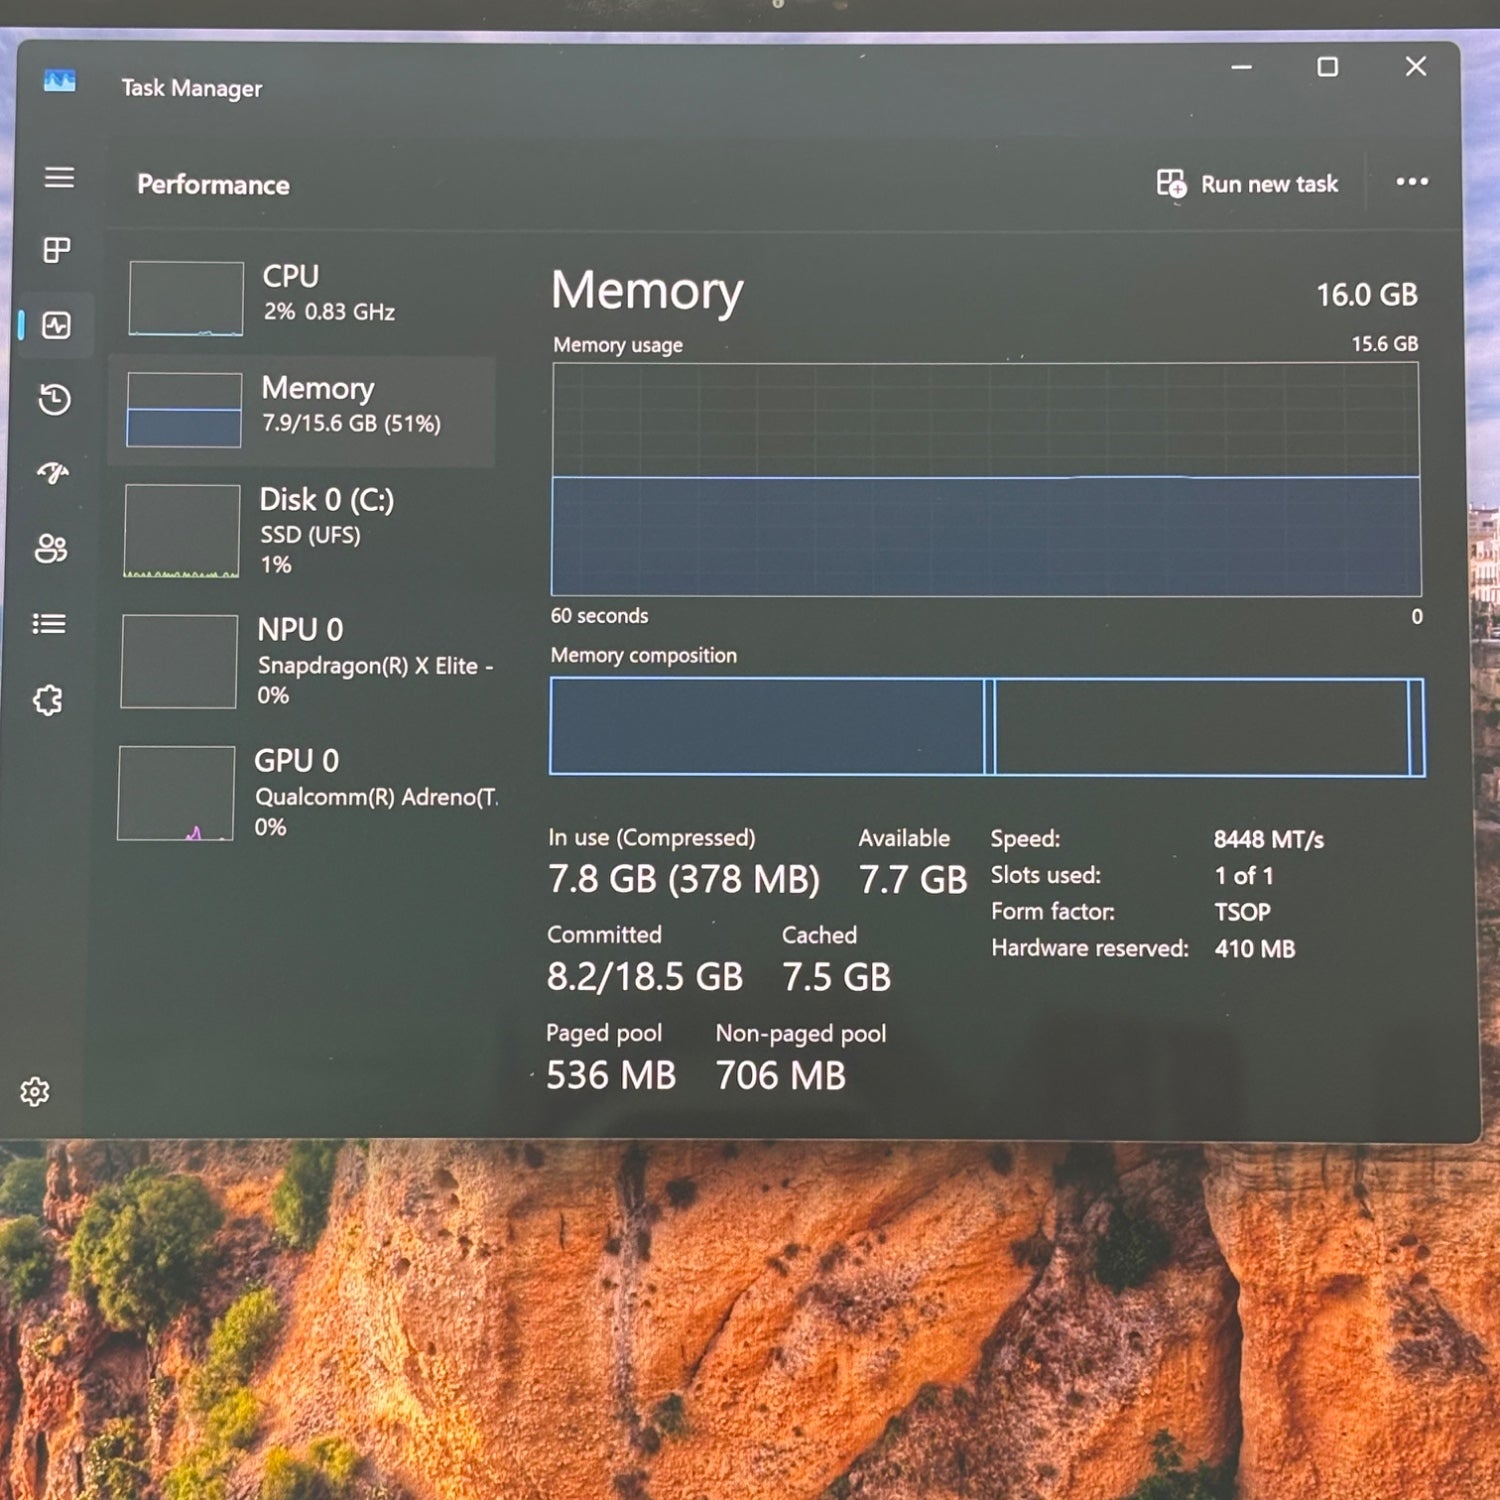The width and height of the screenshot is (1500, 1500).
Task: Open the Startup apps page icon
Action: coord(53,473)
